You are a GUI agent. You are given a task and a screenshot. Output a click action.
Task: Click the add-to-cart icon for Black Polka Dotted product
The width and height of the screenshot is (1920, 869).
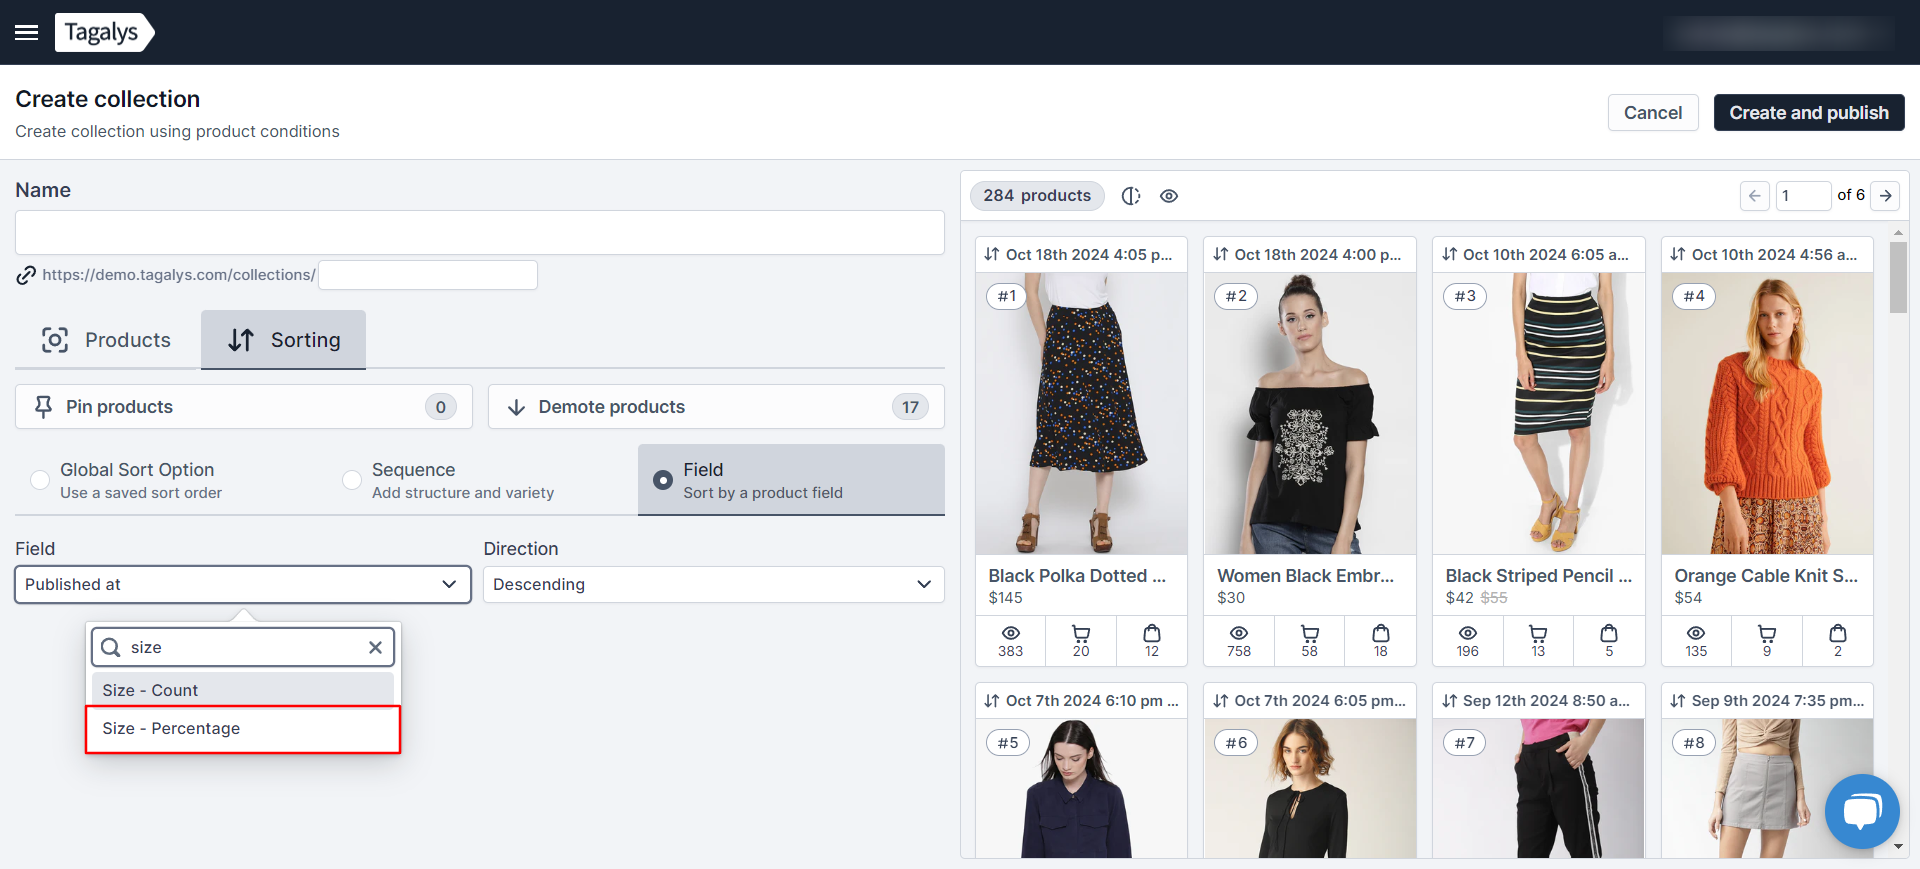(1081, 633)
